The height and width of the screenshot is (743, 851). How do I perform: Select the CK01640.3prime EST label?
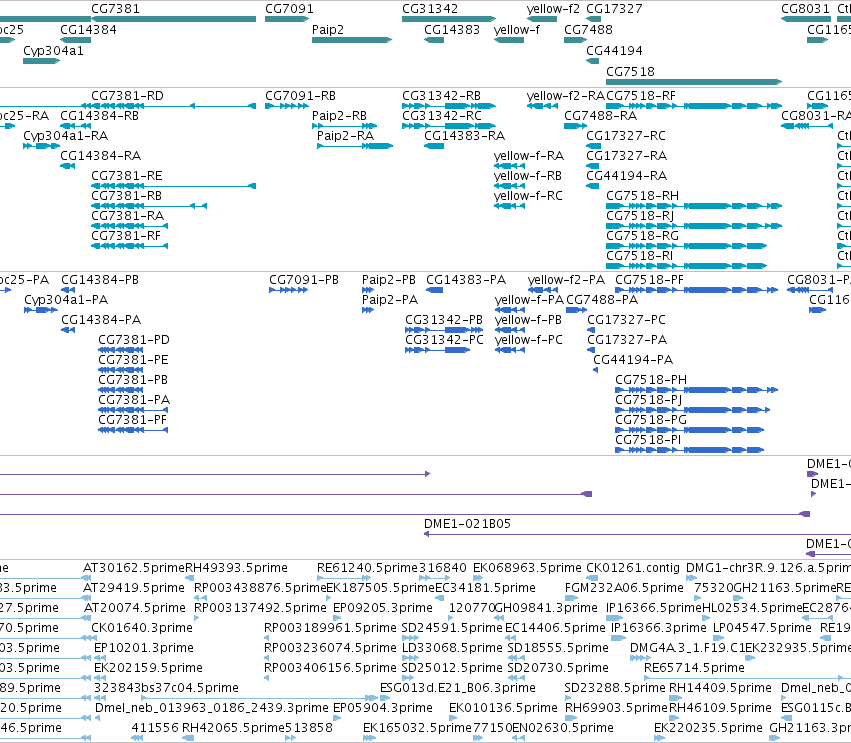pyautogui.click(x=142, y=628)
